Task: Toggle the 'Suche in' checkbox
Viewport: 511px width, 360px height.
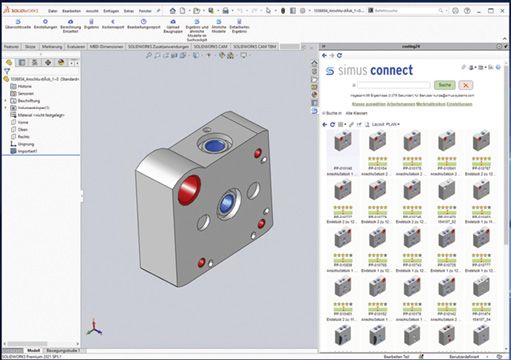Action: 323,113
